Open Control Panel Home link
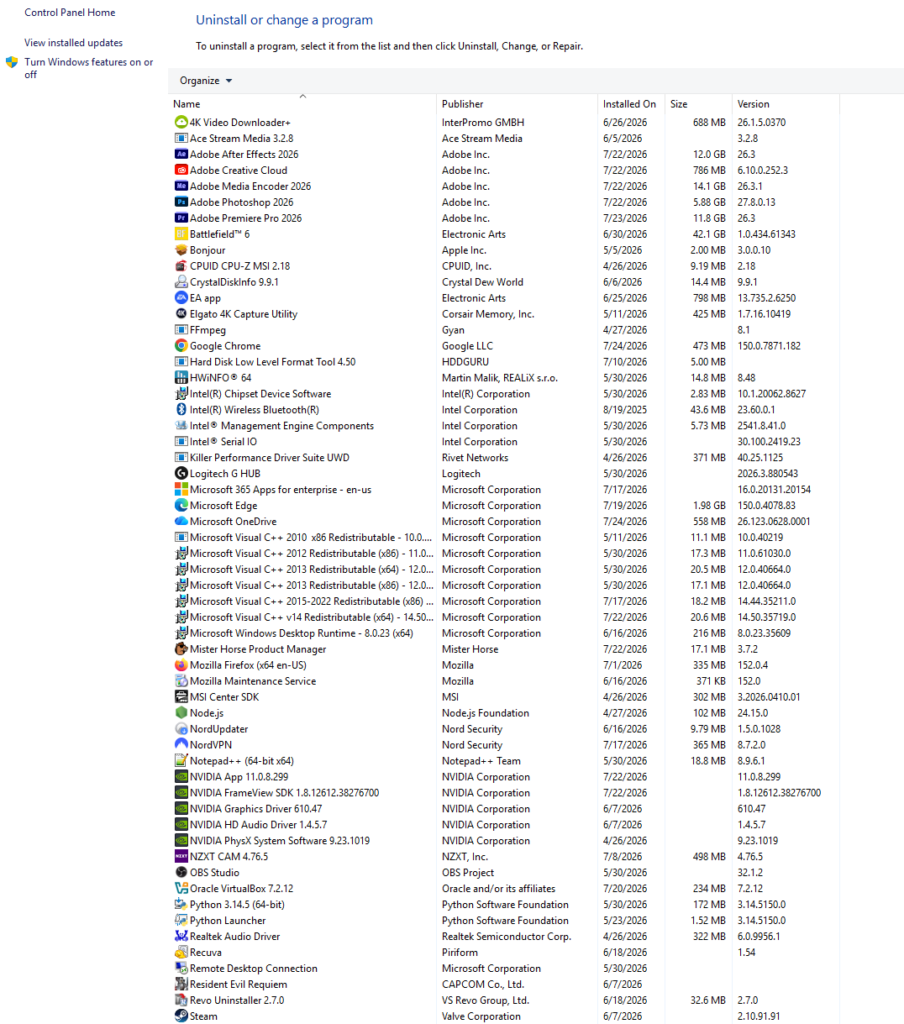Screen dimensions: 904x1024 point(70,12)
